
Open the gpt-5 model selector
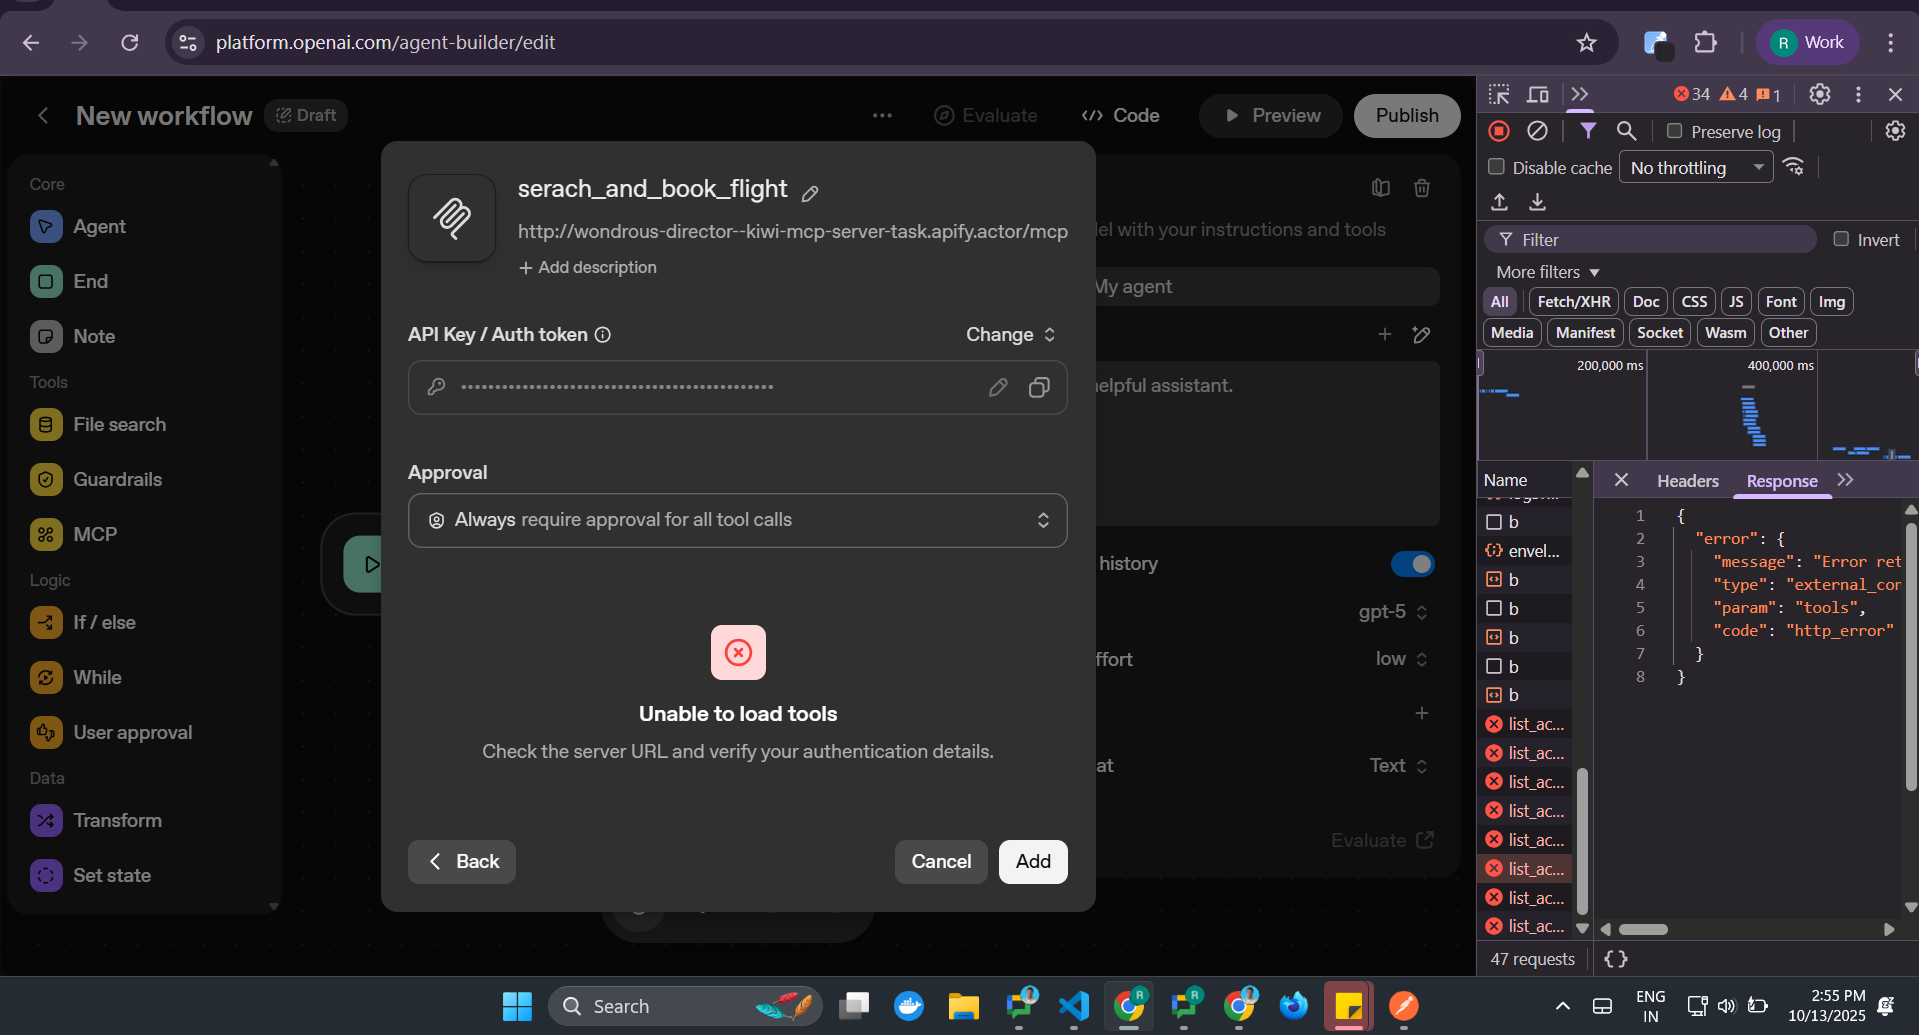(x=1392, y=612)
